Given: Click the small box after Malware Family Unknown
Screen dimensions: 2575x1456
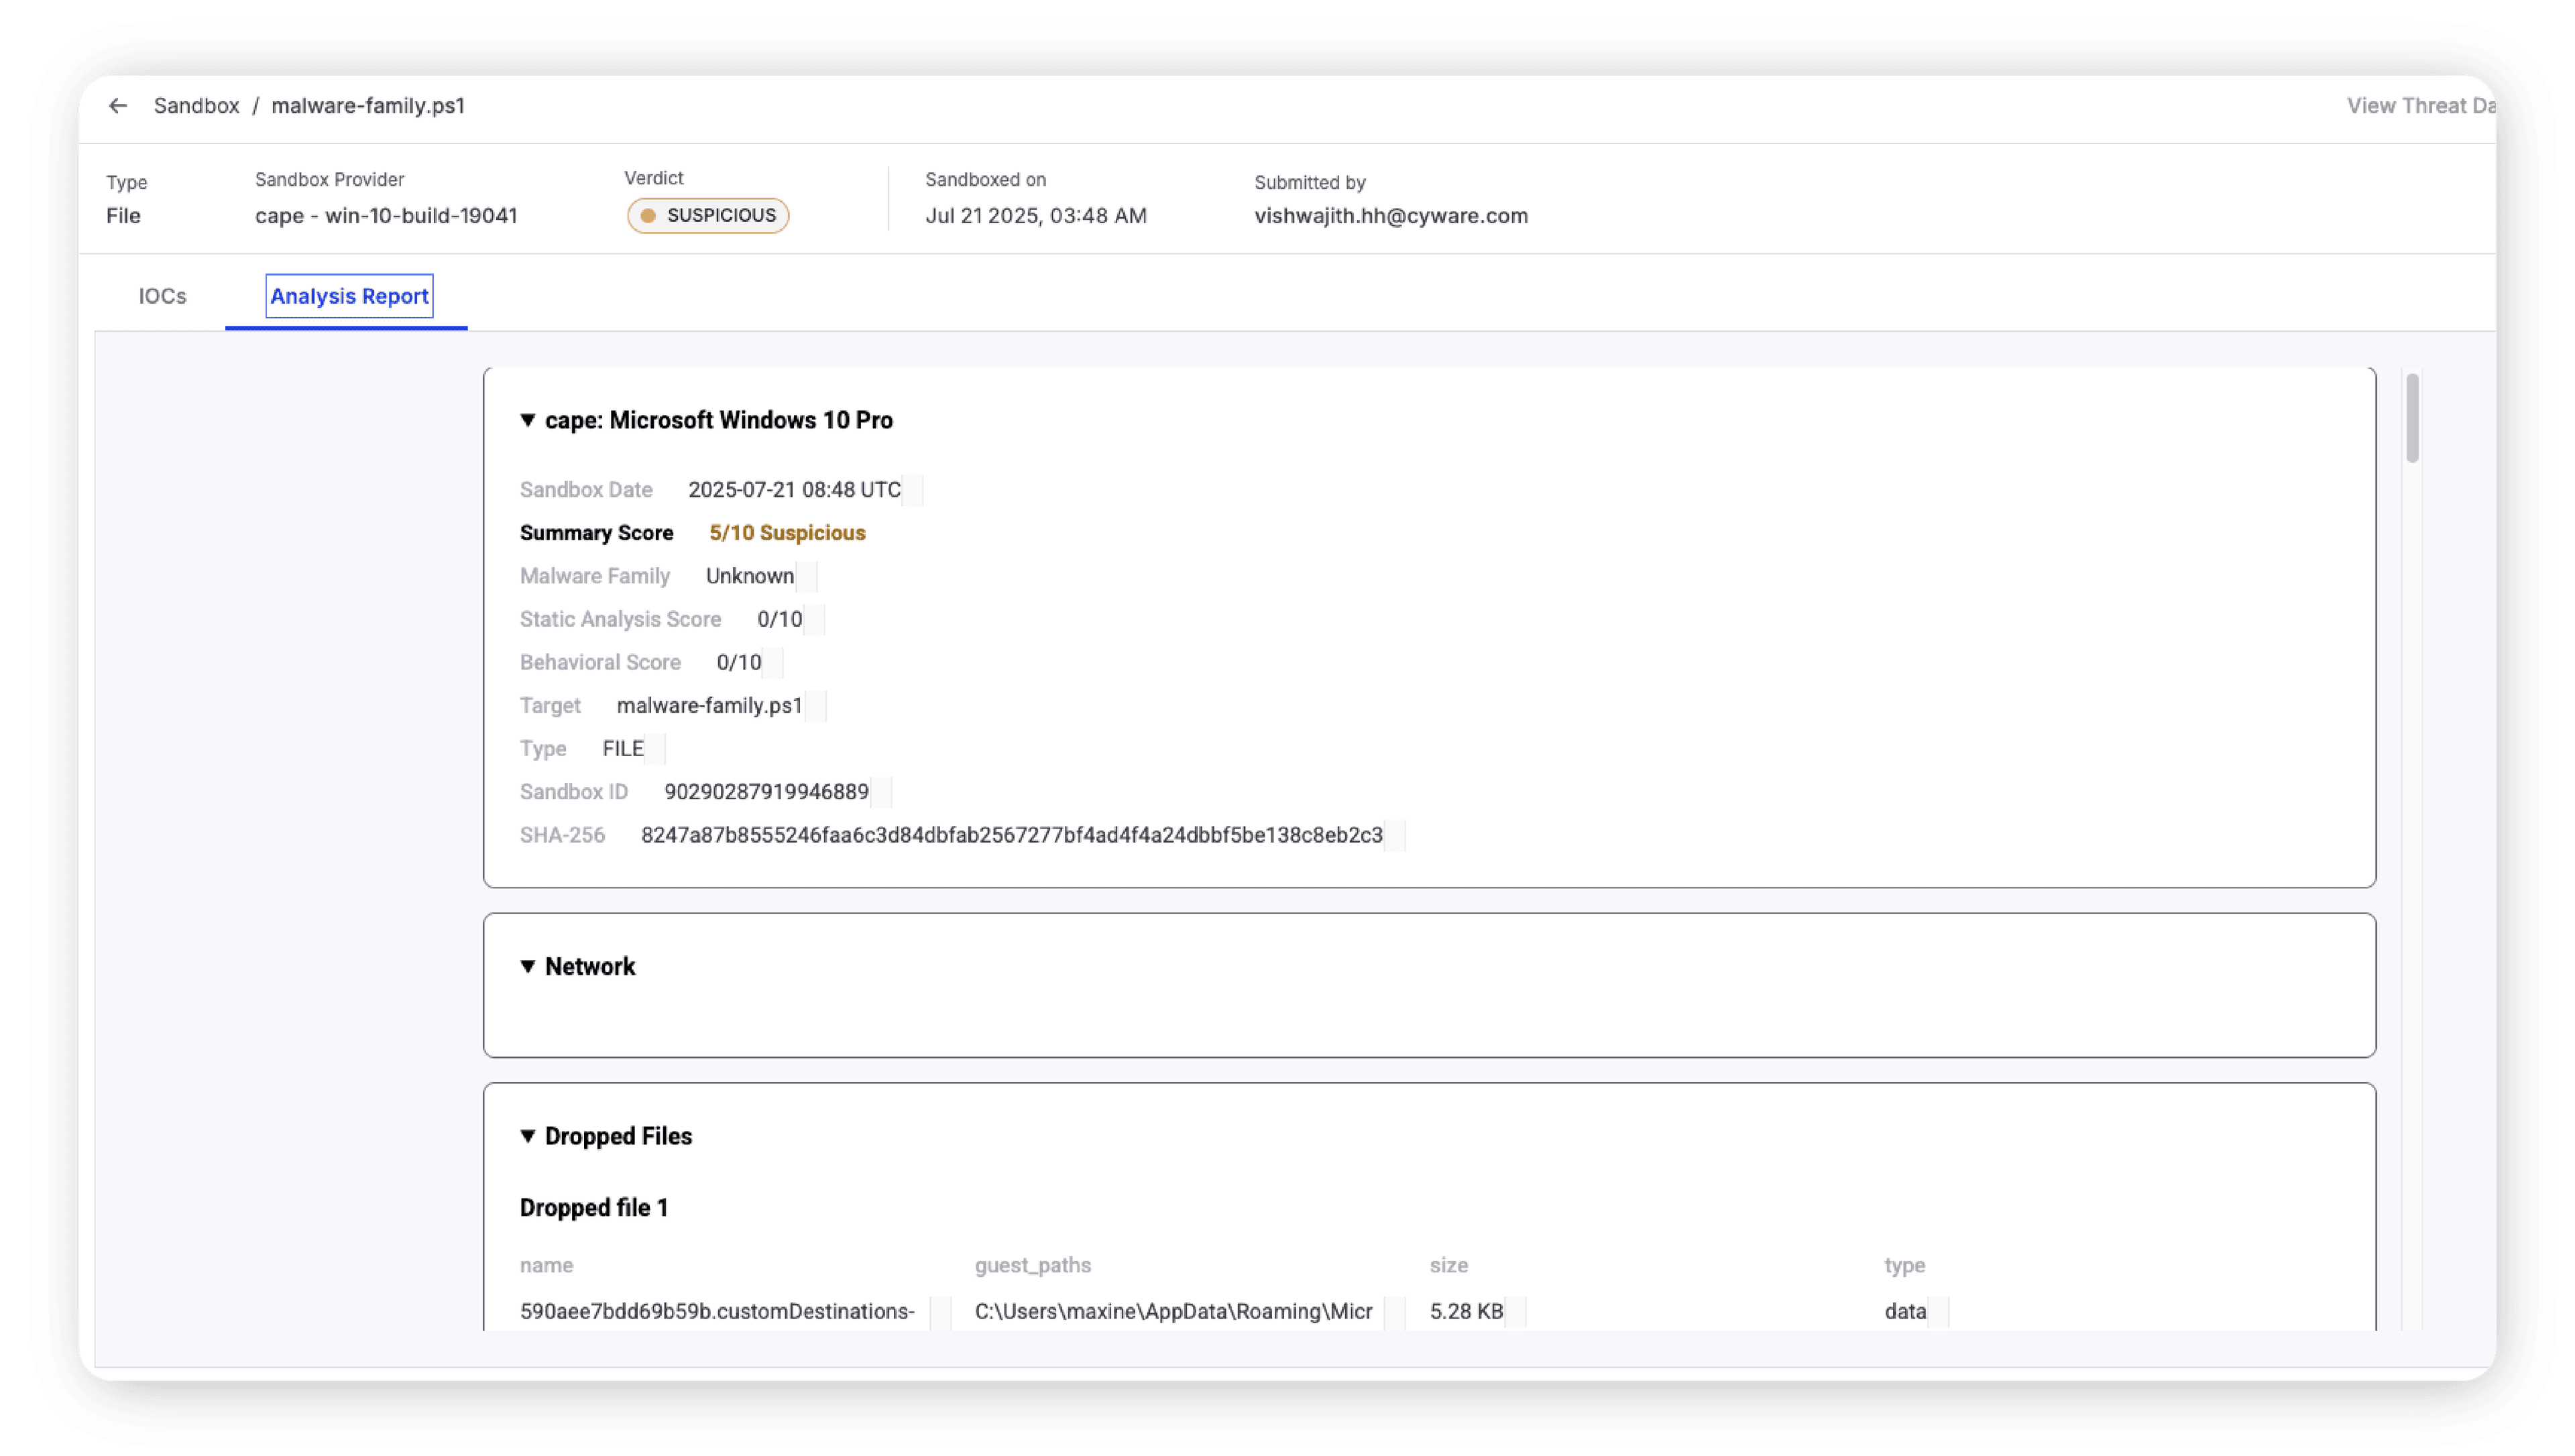Looking at the screenshot, I should point(807,577).
